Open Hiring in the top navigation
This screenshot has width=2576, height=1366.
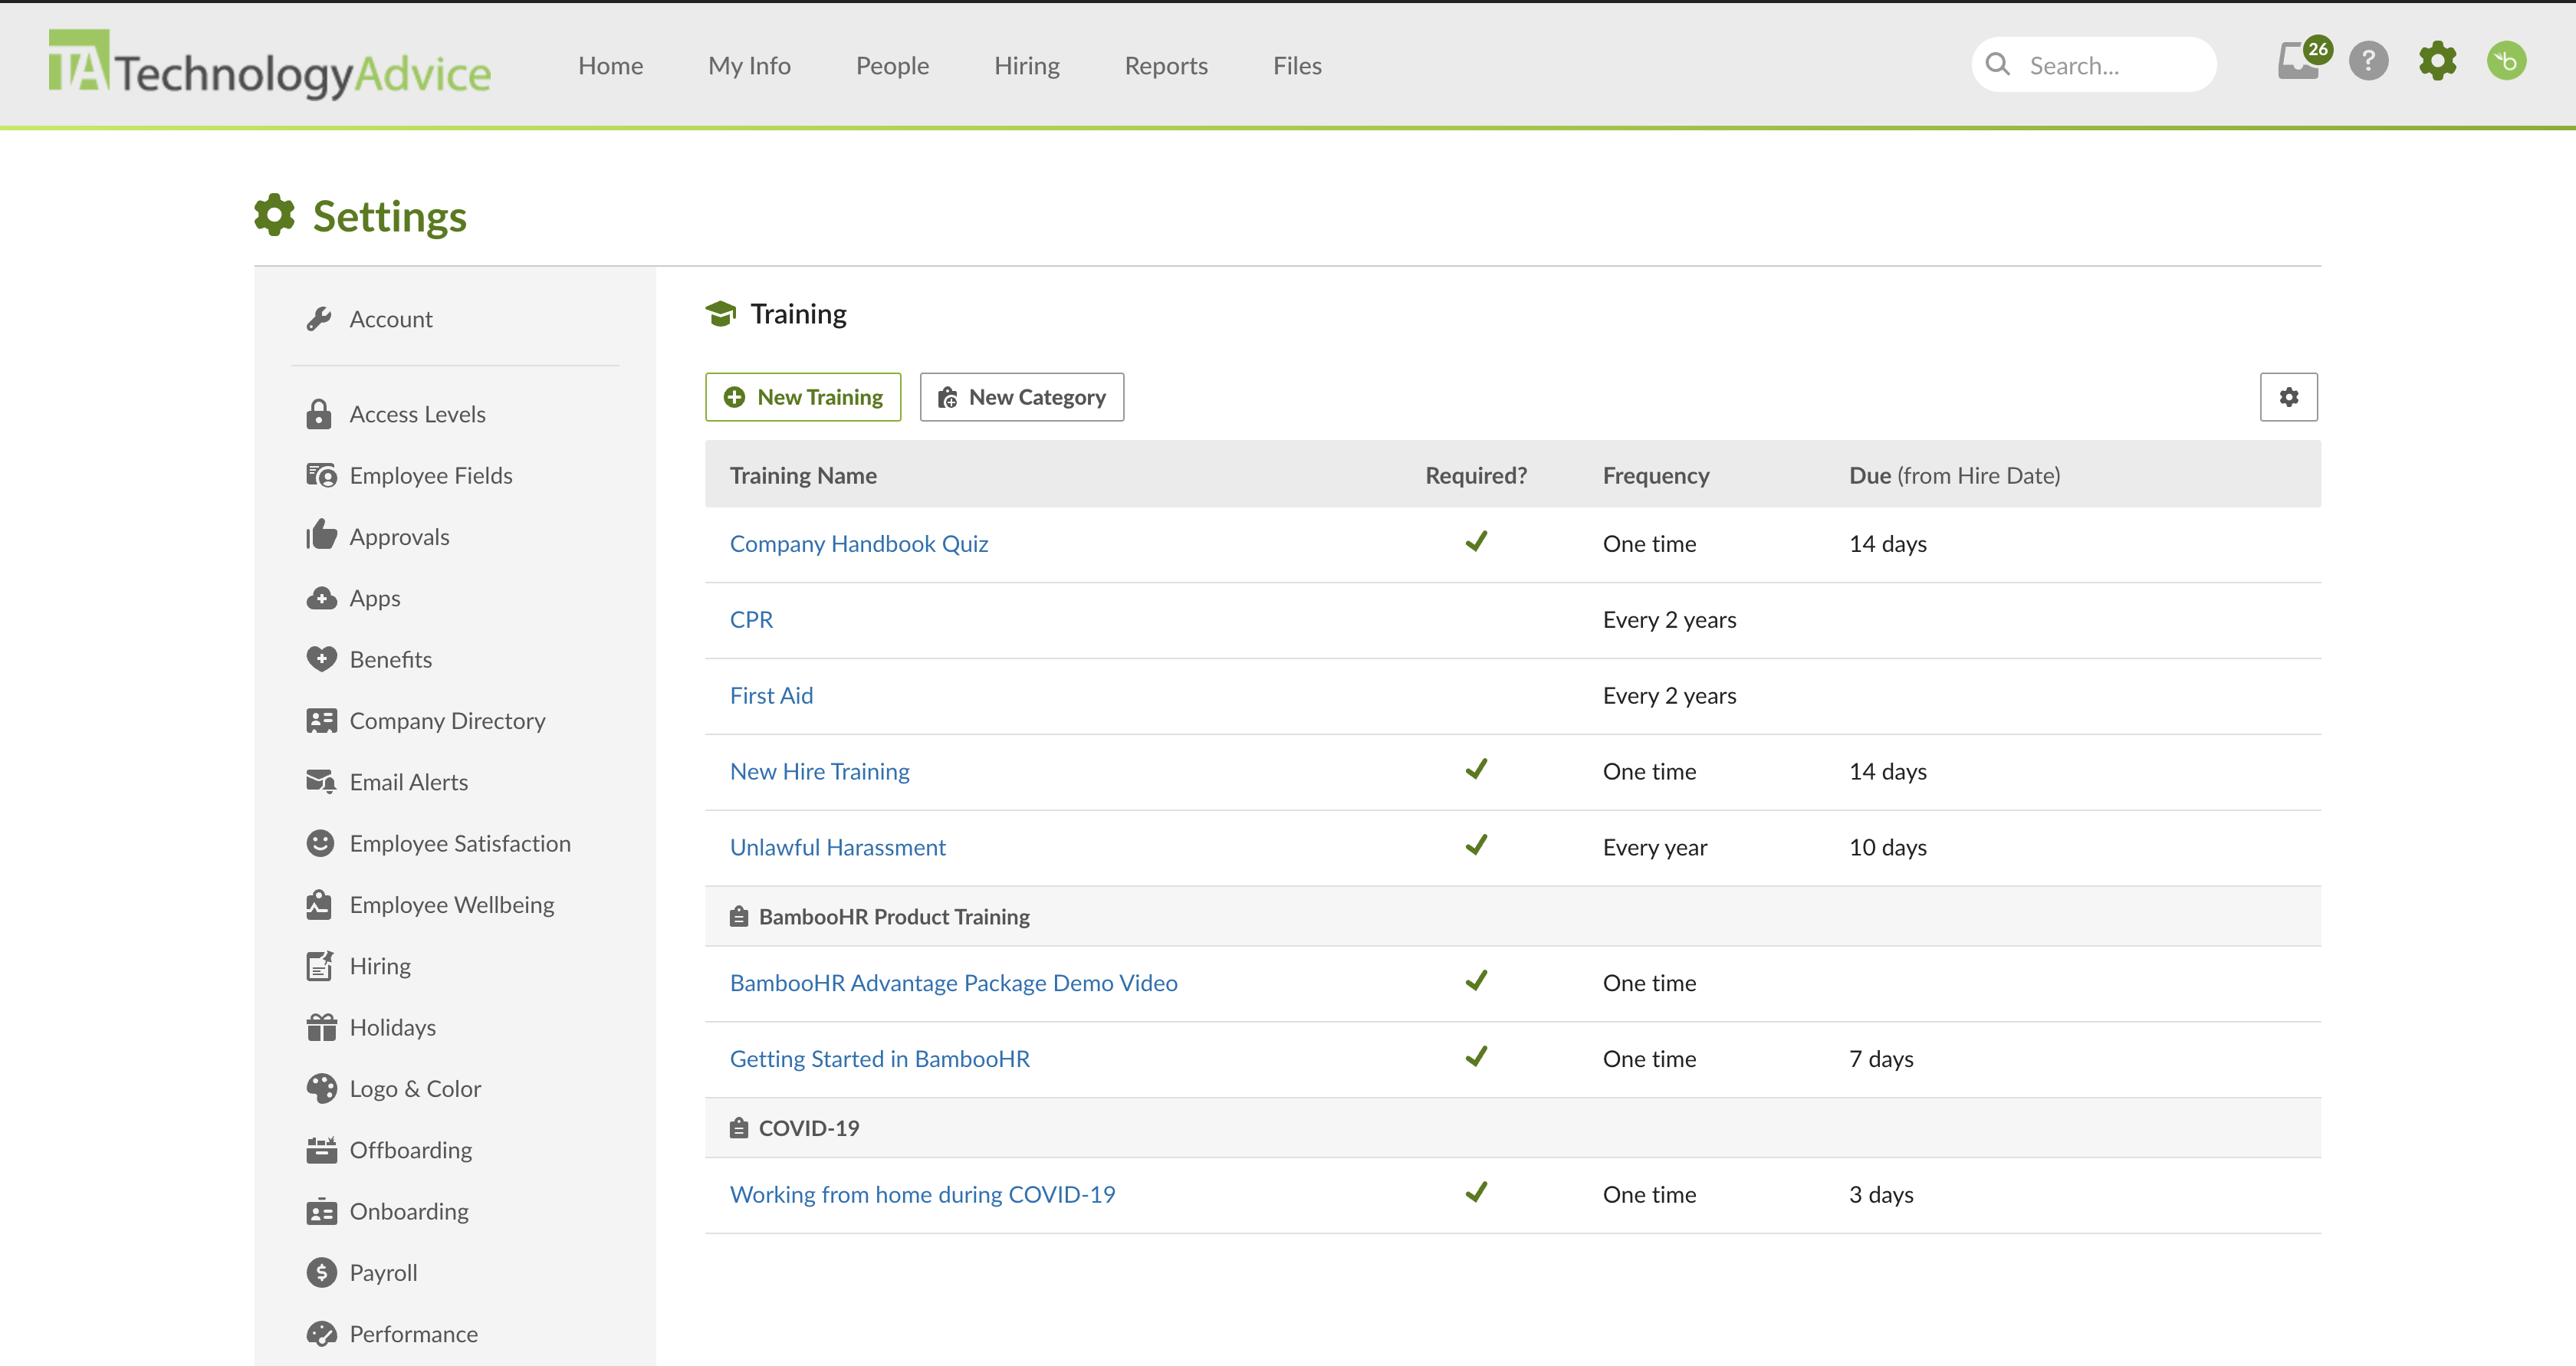[x=1026, y=66]
